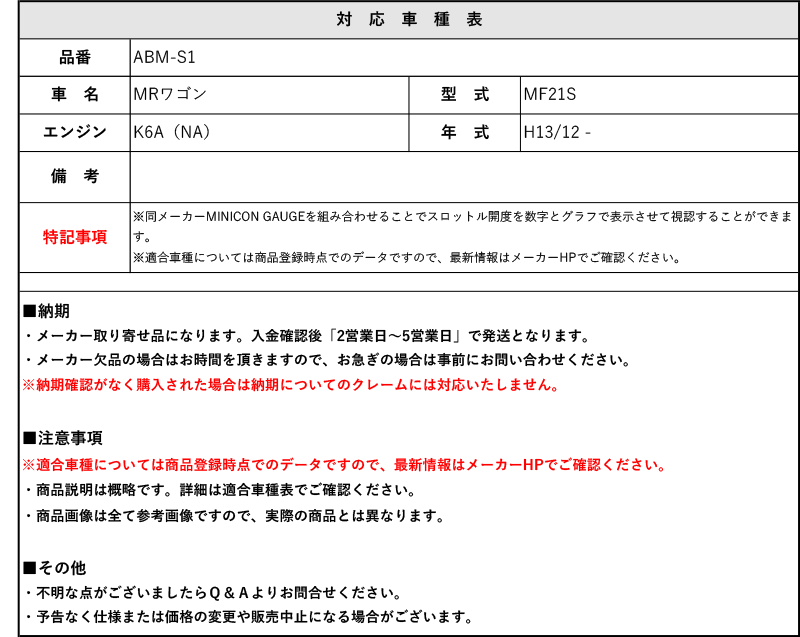800x637 pixels.
Task: Click the model code MF21S
Action: coord(549,94)
